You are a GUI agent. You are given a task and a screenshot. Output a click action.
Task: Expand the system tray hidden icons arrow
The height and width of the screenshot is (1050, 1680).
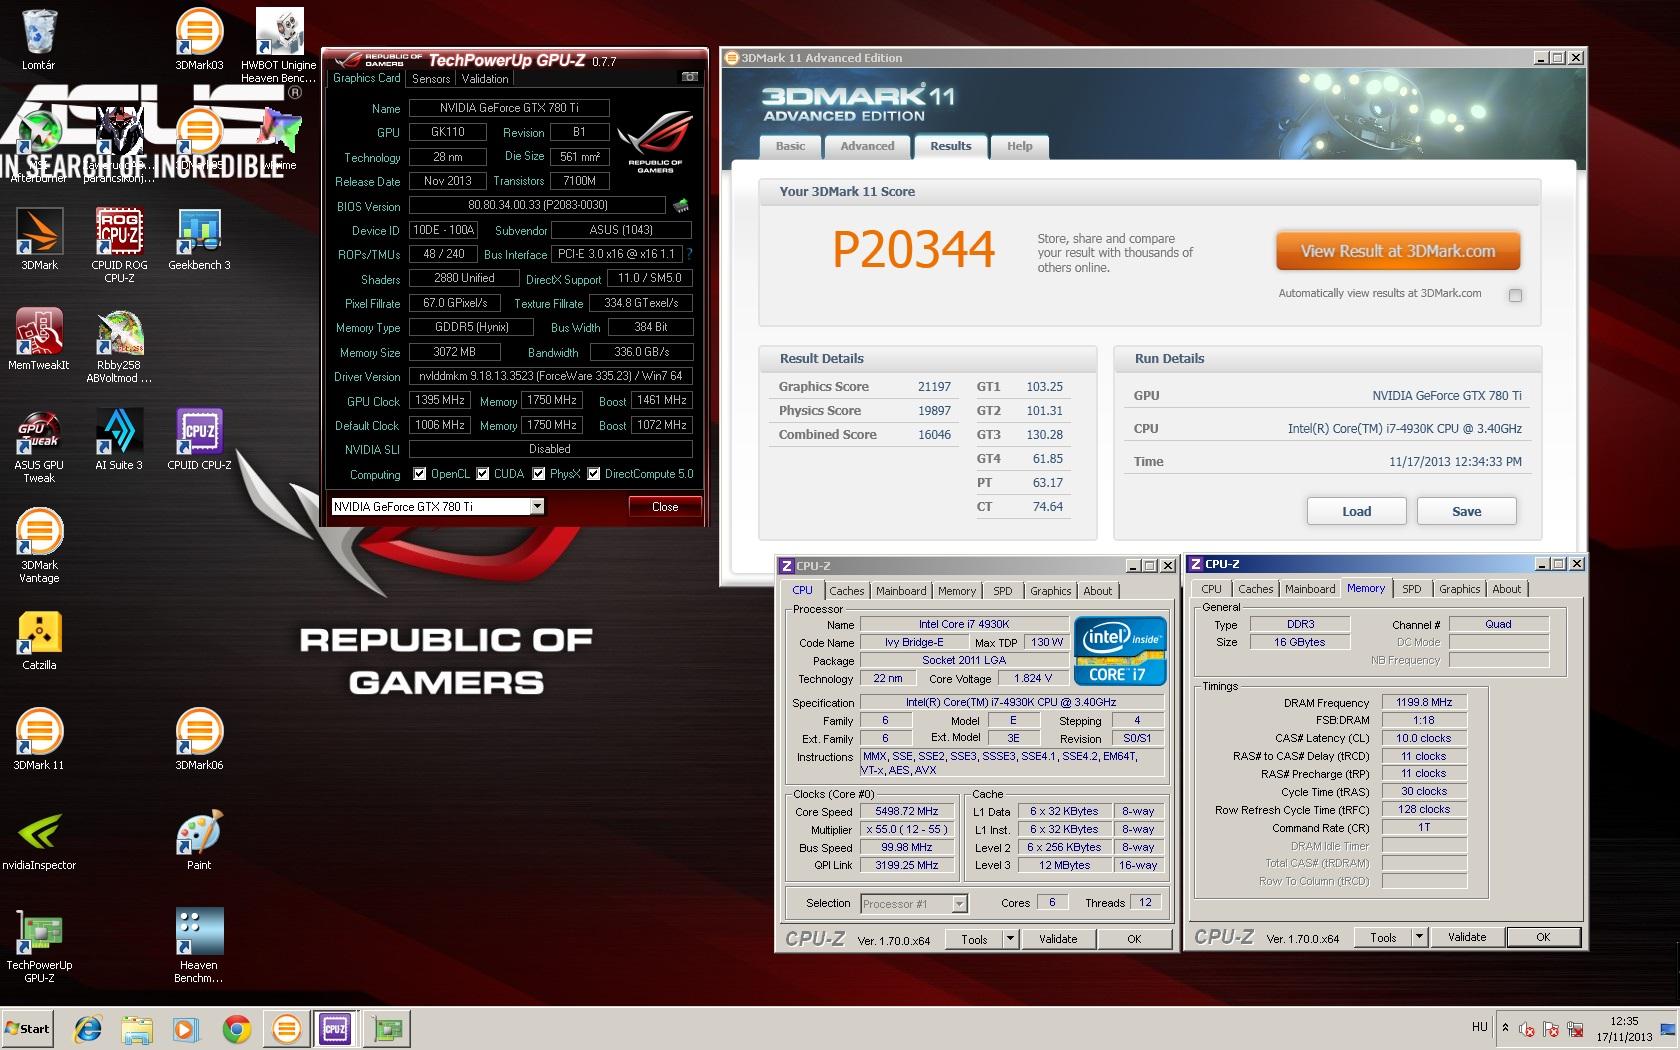pyautogui.click(x=1505, y=1027)
